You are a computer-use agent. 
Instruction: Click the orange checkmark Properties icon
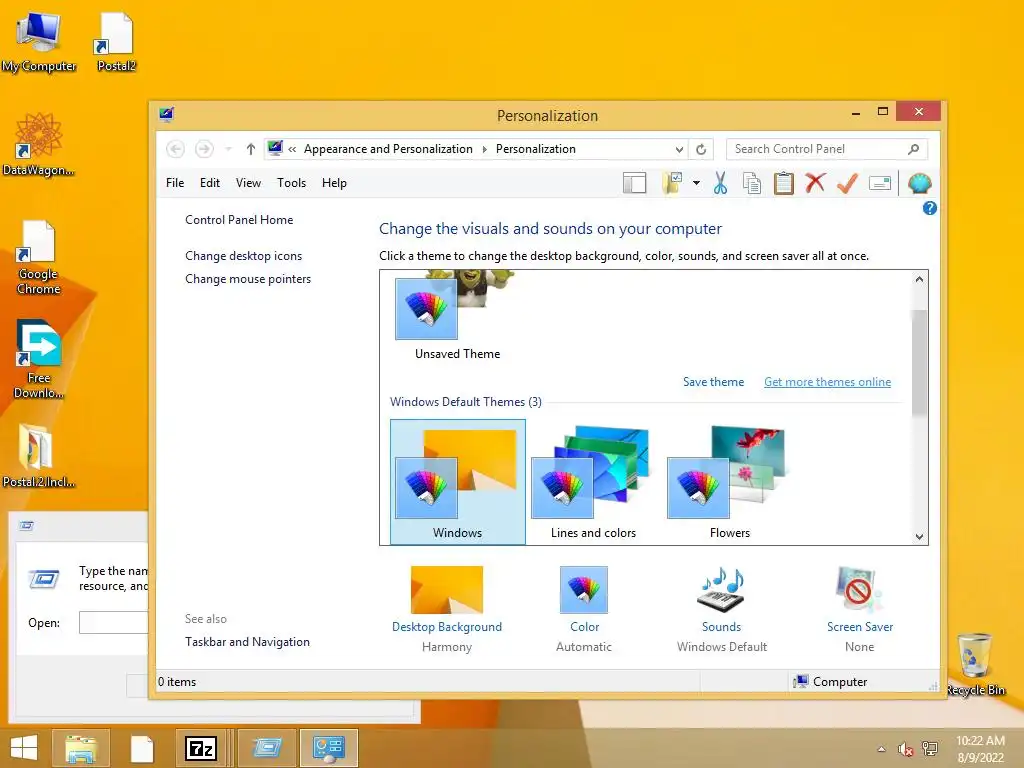[847, 183]
